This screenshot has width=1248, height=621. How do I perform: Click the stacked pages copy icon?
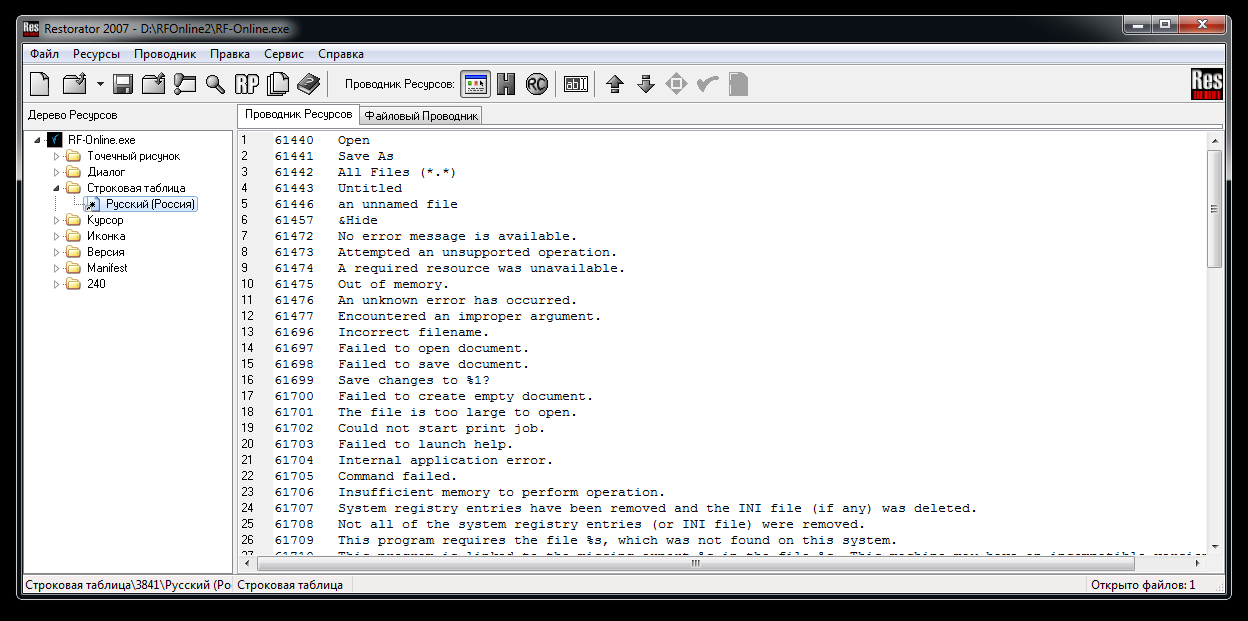click(x=278, y=84)
